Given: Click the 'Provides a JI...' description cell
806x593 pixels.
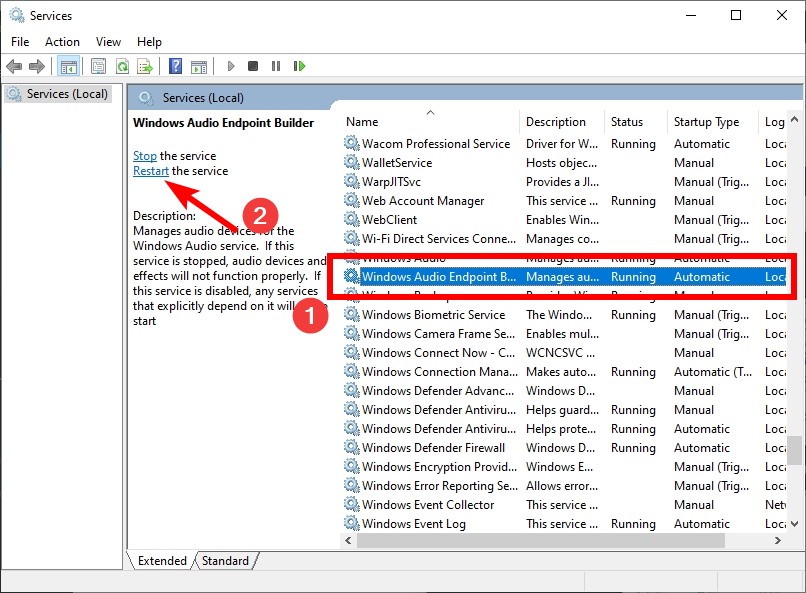Looking at the screenshot, I should pos(562,181).
